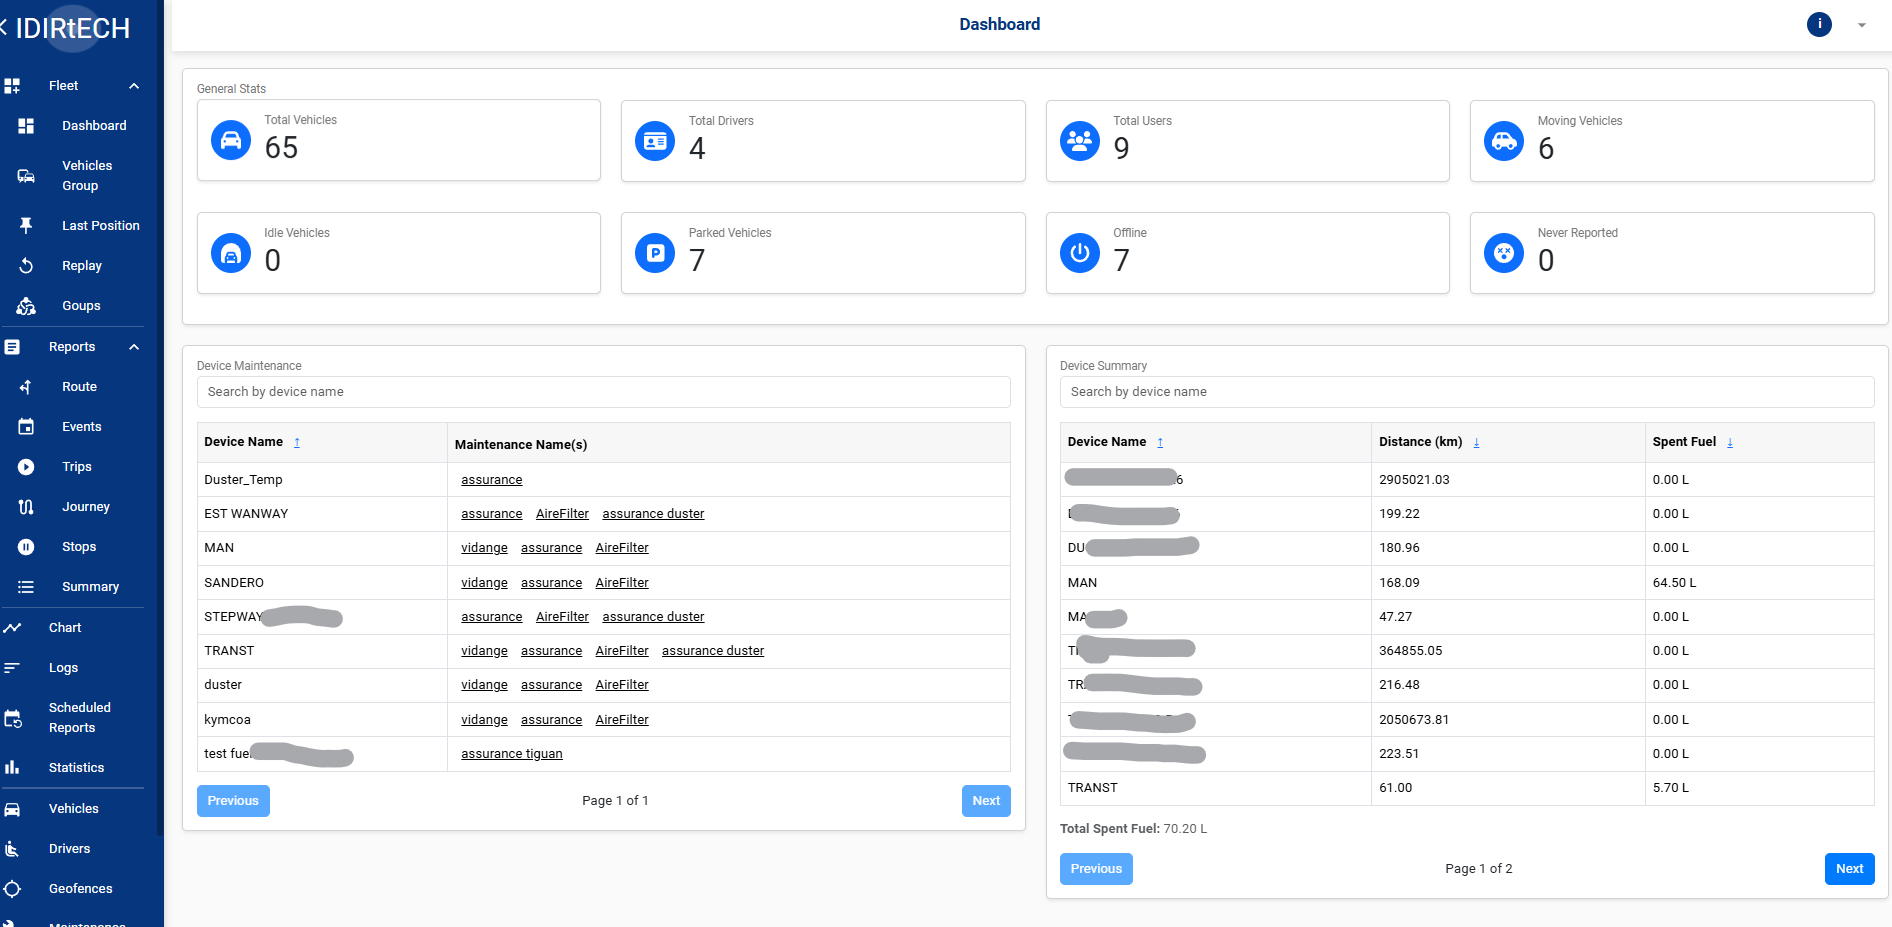Click the Geofences icon in sidebar
The image size is (1892, 927).
point(12,889)
